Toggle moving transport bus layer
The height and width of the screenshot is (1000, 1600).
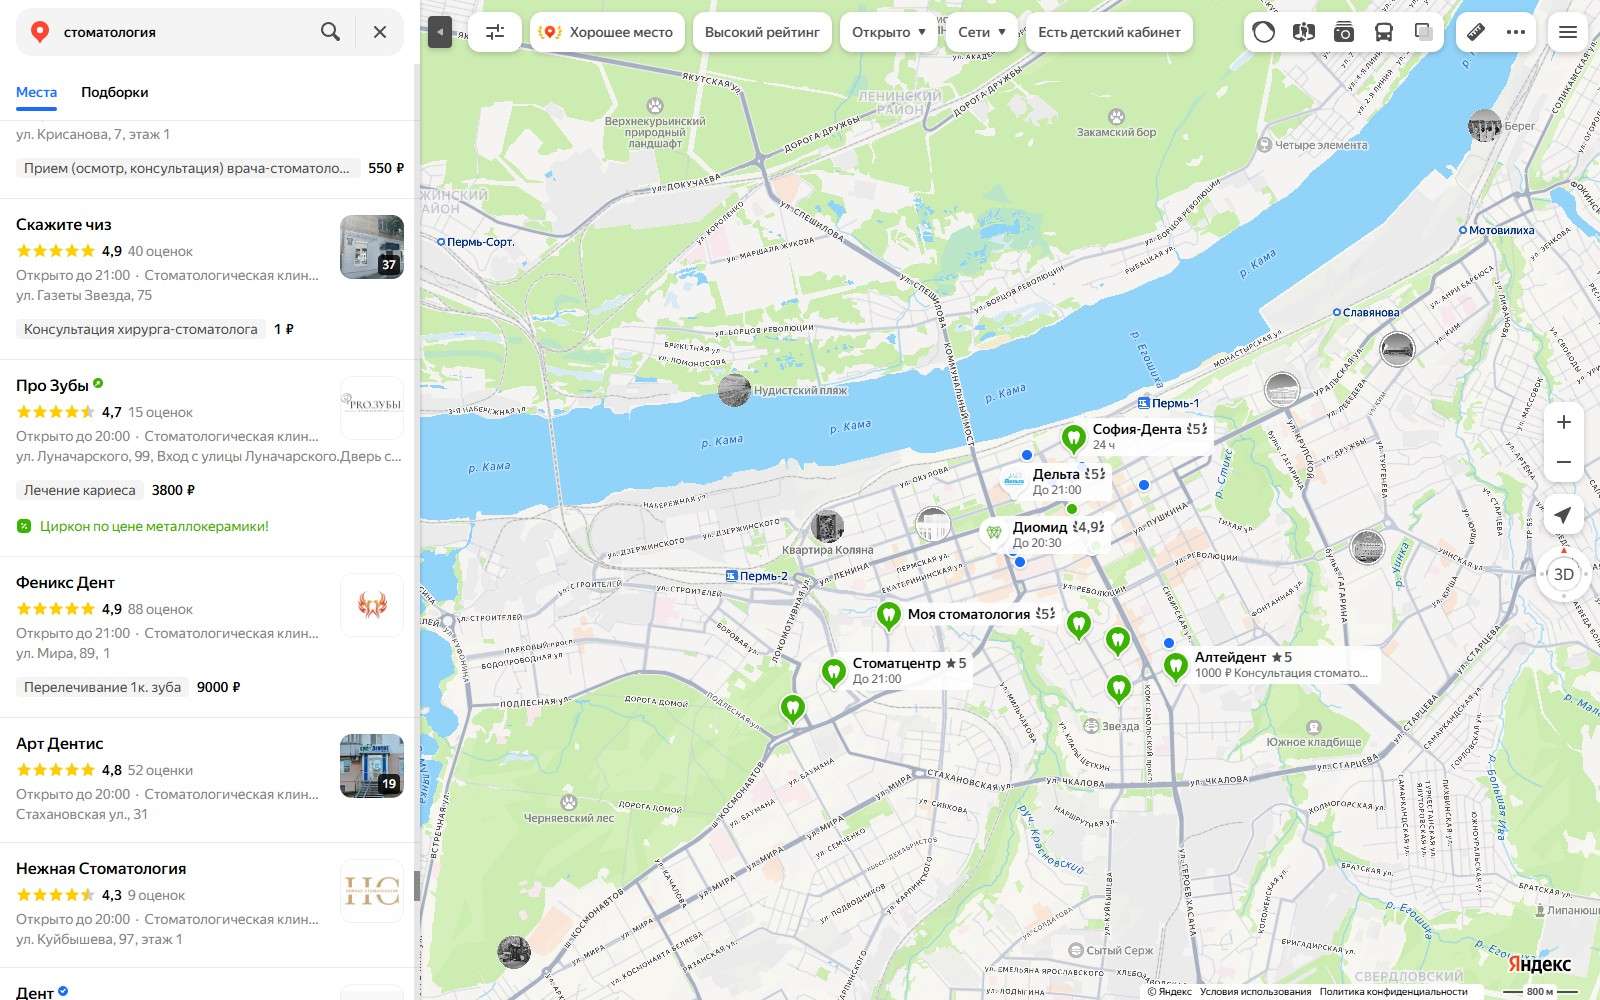pos(1384,32)
